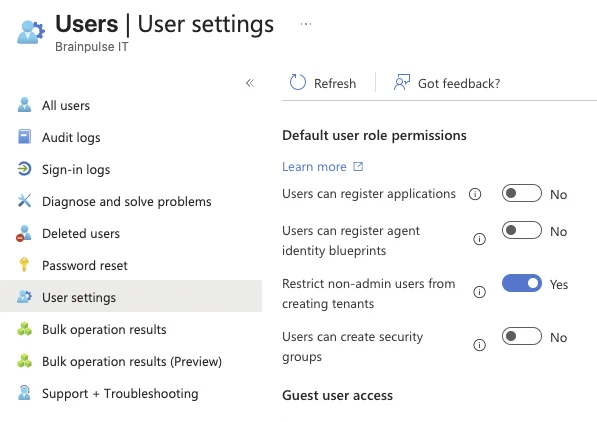This screenshot has width=597, height=422.
Task: Click the Refresh circular arrow icon
Action: pyautogui.click(x=297, y=82)
